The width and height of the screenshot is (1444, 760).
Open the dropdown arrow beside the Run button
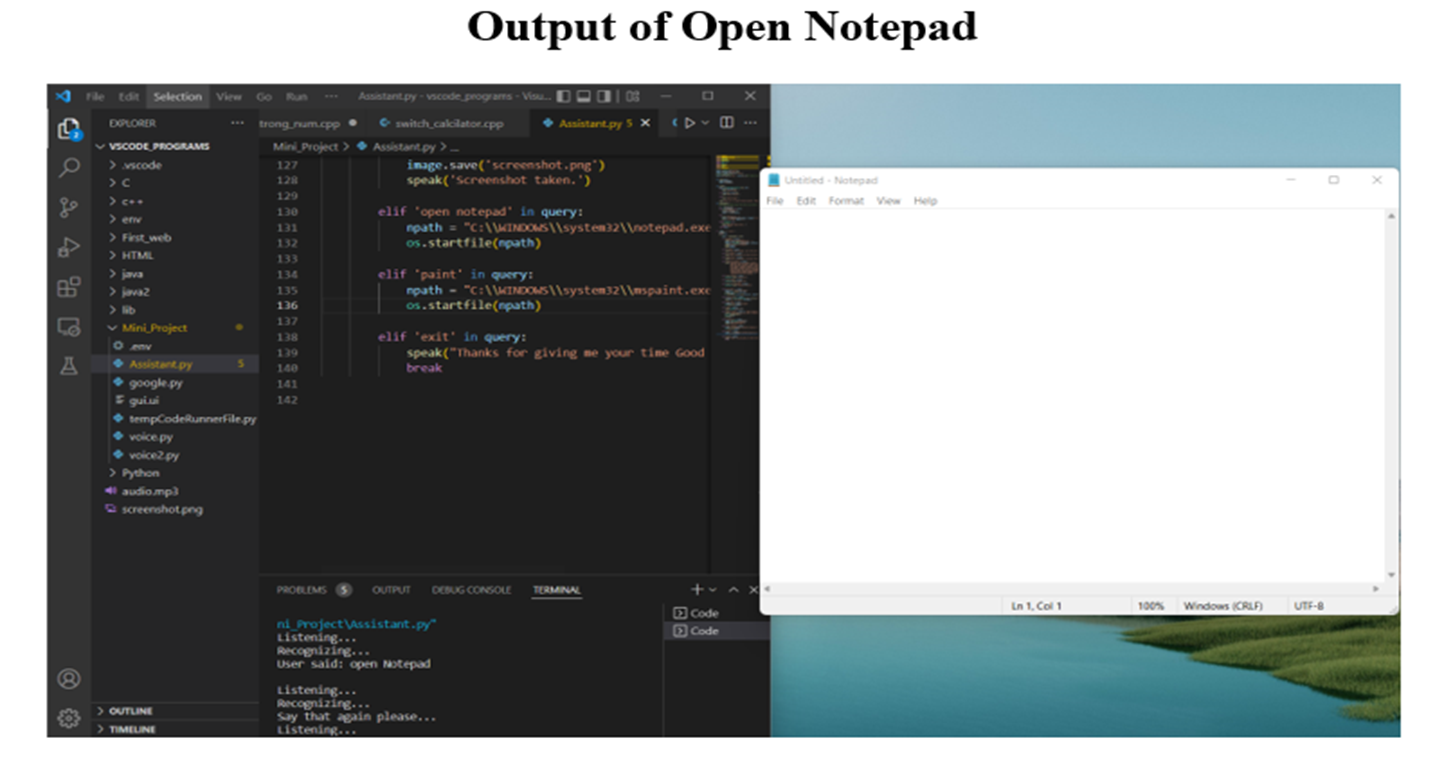click(x=705, y=123)
